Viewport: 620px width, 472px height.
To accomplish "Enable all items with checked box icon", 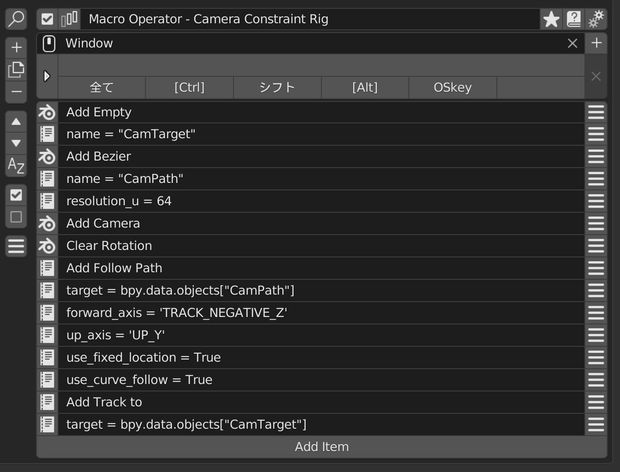I will coord(16,195).
